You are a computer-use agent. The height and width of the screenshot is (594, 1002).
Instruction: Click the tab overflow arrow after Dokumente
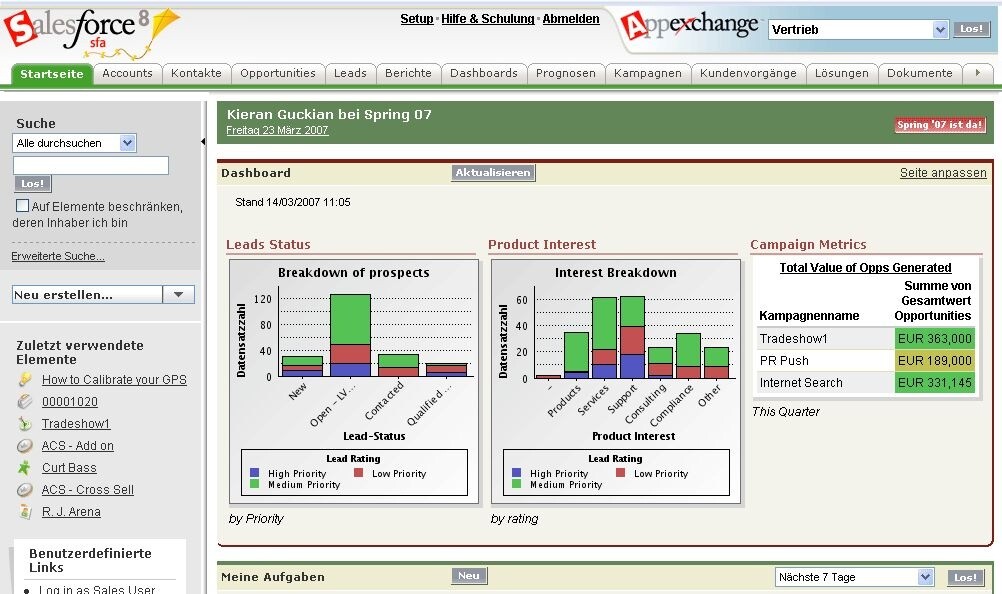tap(980, 72)
